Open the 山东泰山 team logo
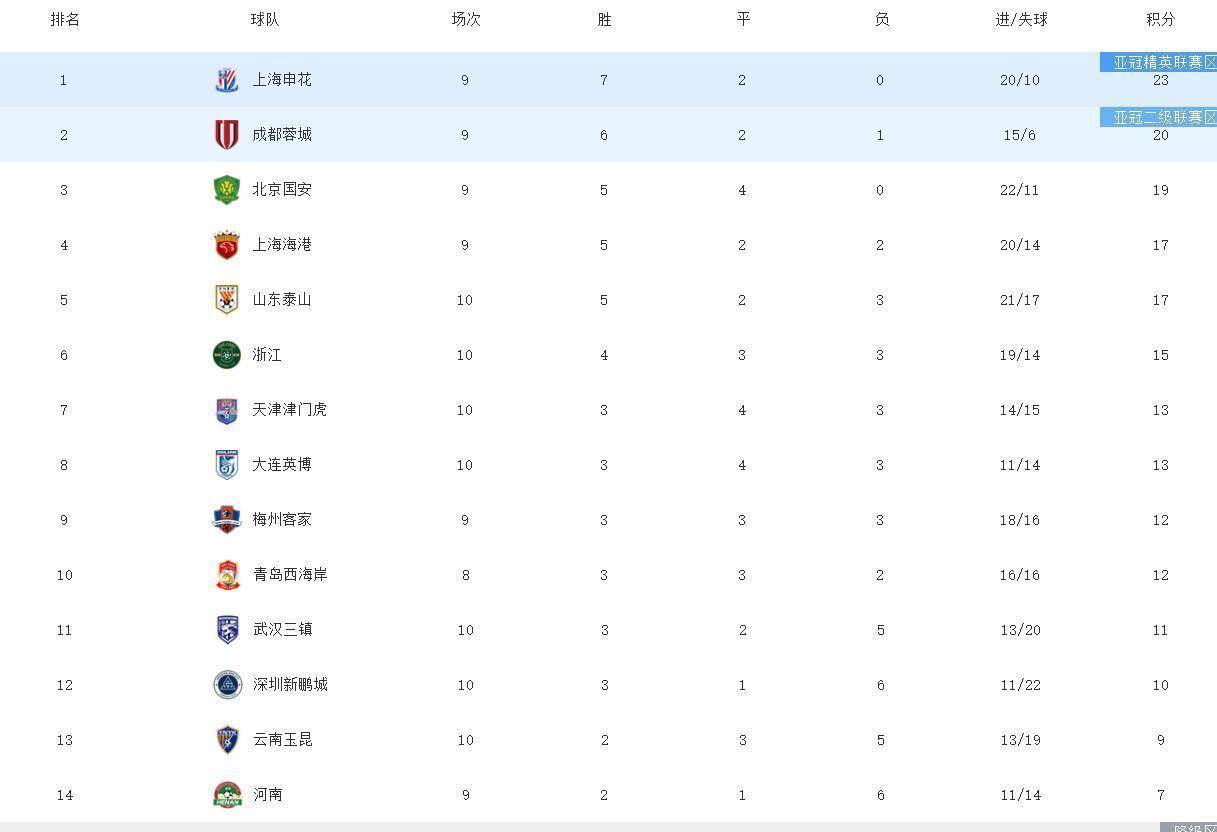The height and width of the screenshot is (832, 1217). [x=227, y=299]
